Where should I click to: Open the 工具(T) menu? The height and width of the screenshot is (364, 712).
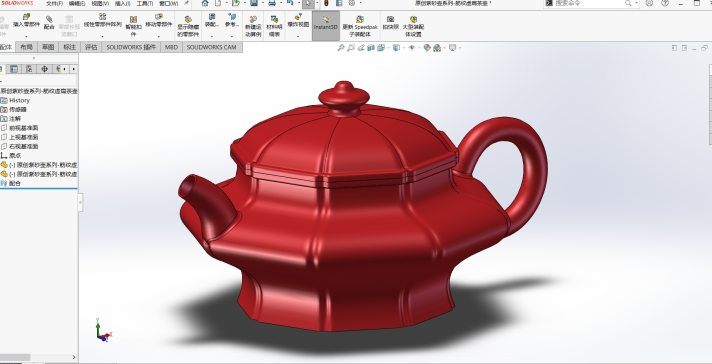(x=145, y=4)
